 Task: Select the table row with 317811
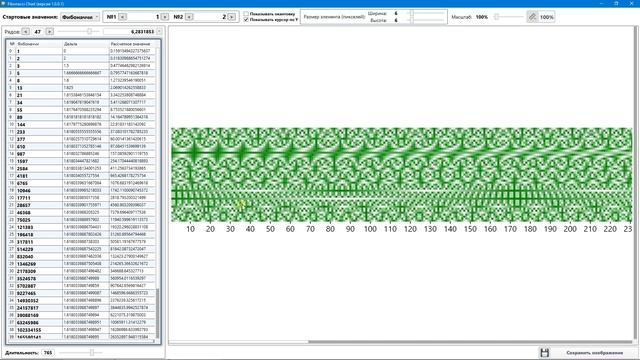[82, 242]
